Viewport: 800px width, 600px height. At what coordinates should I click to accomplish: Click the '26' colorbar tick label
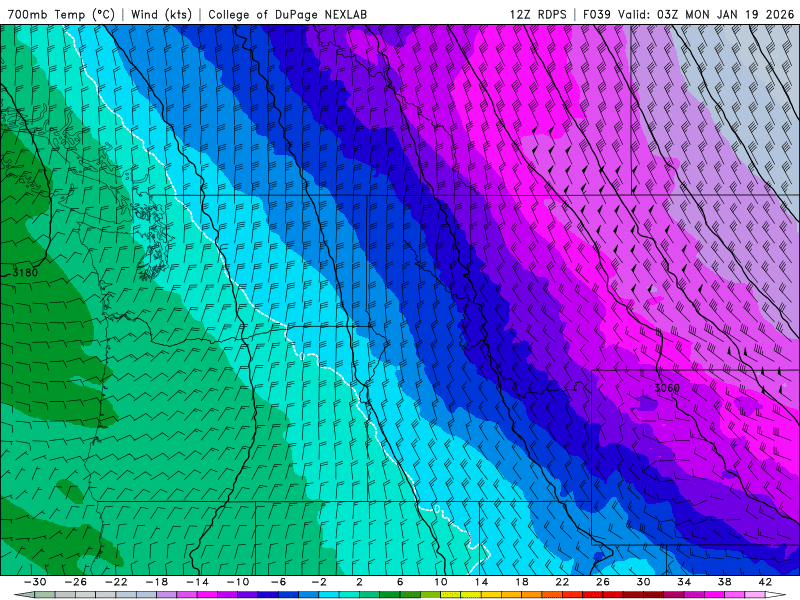603,582
